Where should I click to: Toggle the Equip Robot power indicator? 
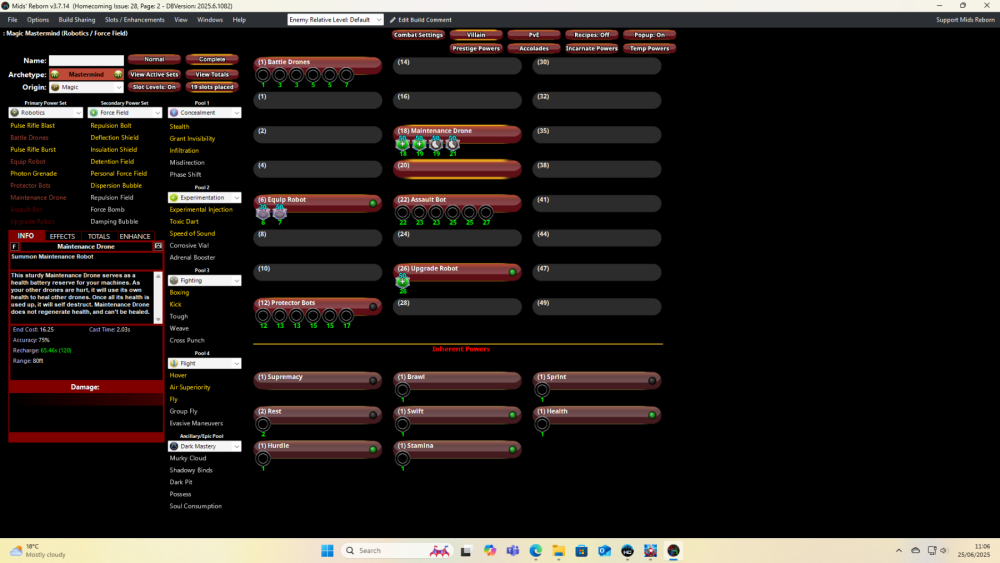[x=373, y=203]
